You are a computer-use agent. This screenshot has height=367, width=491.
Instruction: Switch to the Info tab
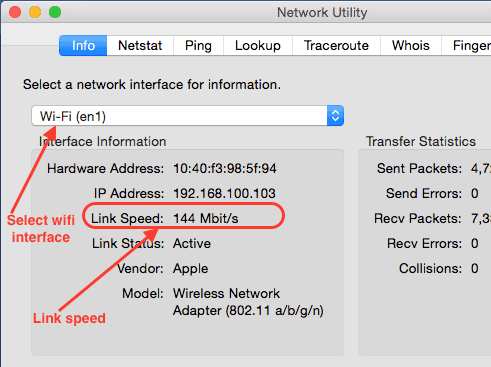83,45
